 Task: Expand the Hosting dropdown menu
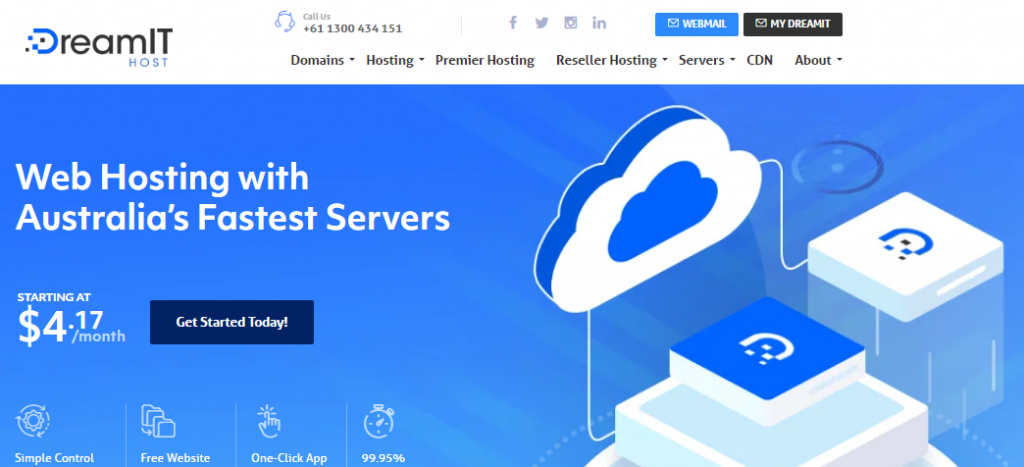pyautogui.click(x=395, y=60)
